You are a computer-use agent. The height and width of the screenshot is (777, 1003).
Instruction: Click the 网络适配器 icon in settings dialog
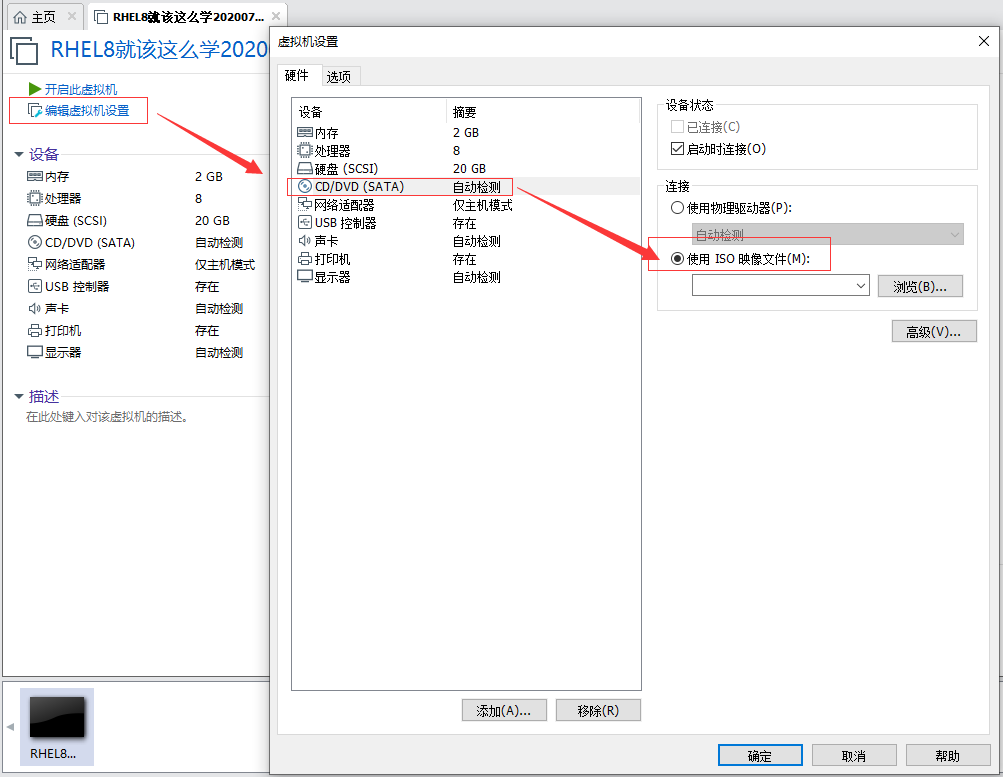pos(305,205)
